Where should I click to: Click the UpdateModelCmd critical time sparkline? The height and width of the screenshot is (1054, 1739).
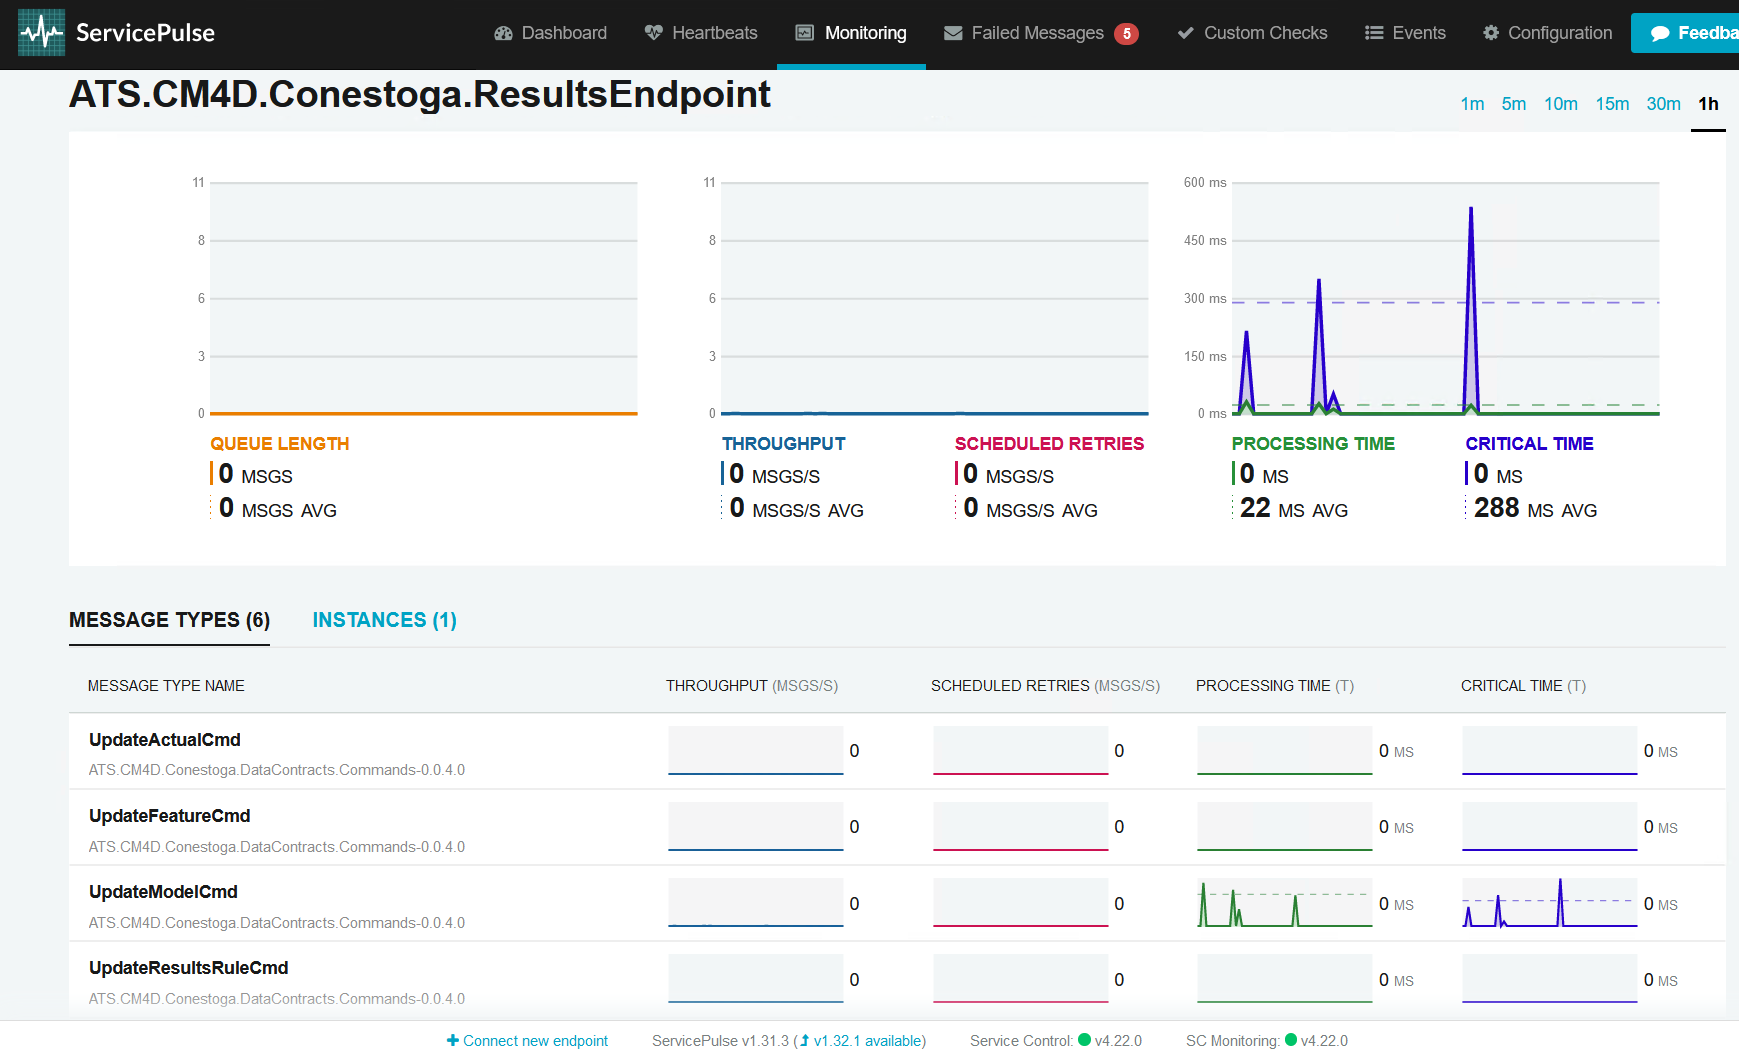click(x=1549, y=903)
